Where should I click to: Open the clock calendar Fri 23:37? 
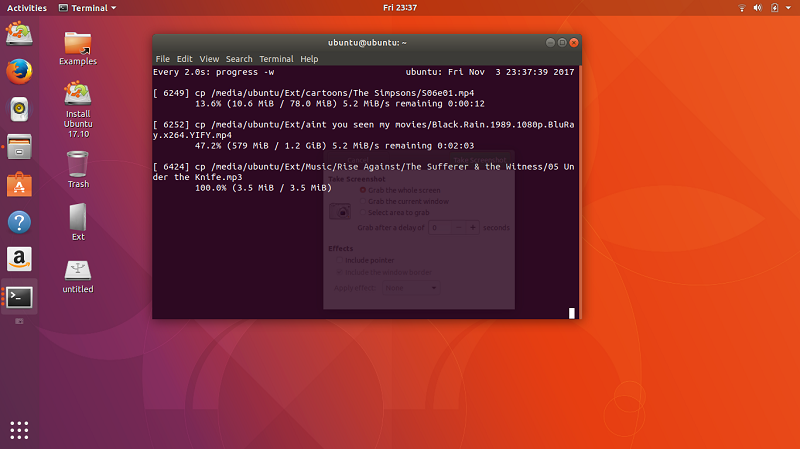[400, 7]
